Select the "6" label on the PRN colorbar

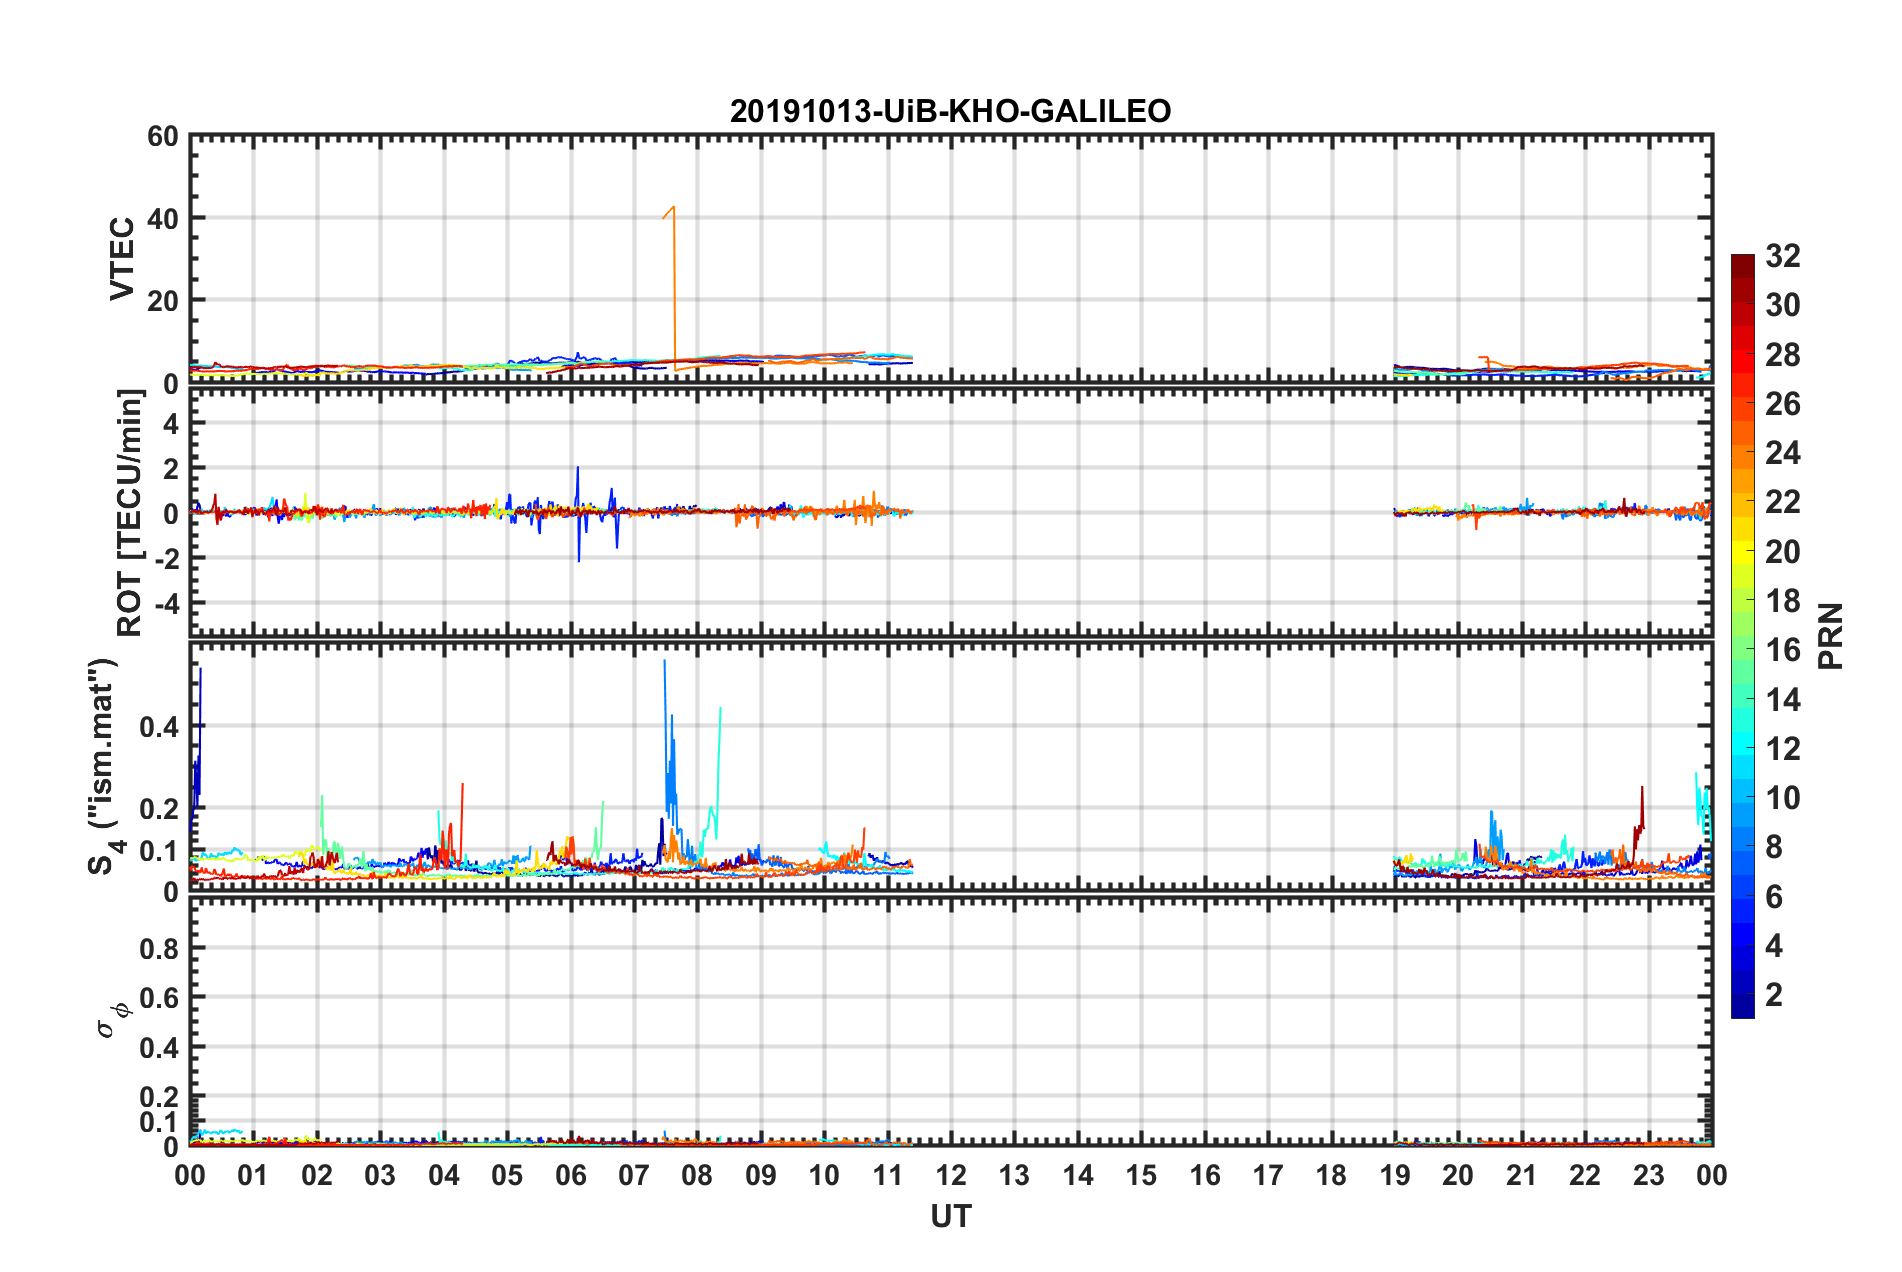click(1774, 897)
